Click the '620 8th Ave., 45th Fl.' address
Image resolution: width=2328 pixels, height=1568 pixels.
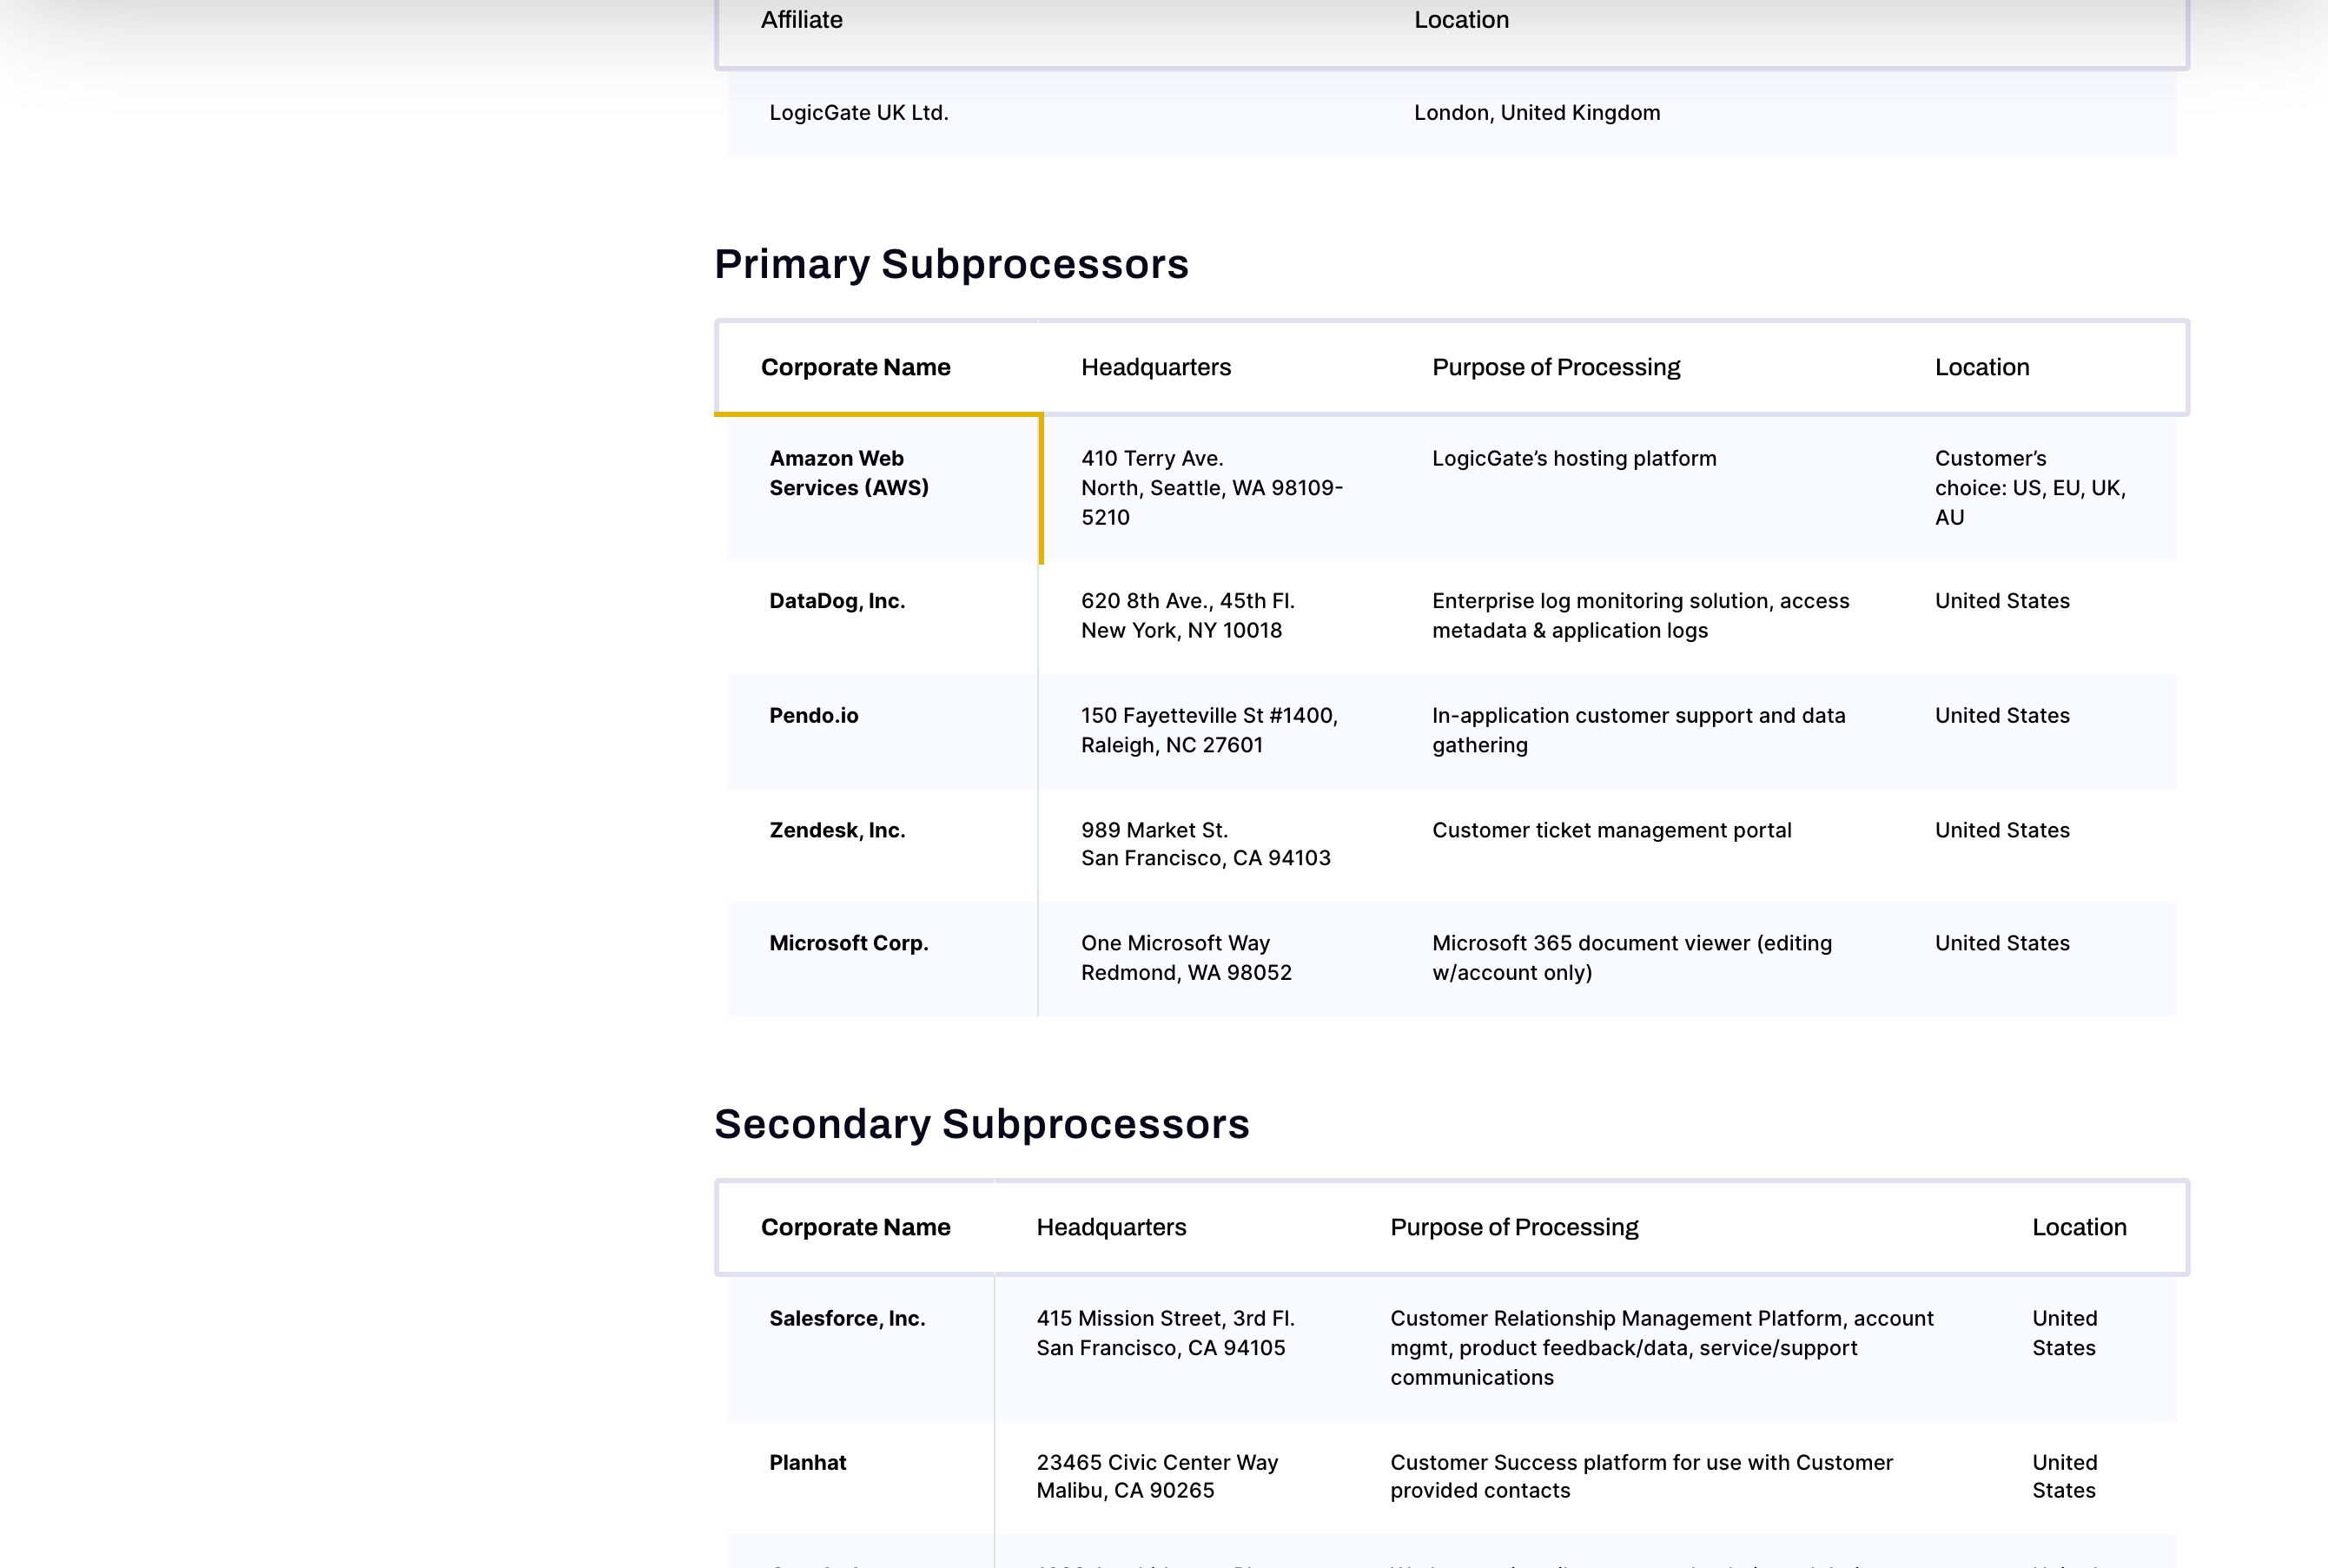pyautogui.click(x=1188, y=616)
